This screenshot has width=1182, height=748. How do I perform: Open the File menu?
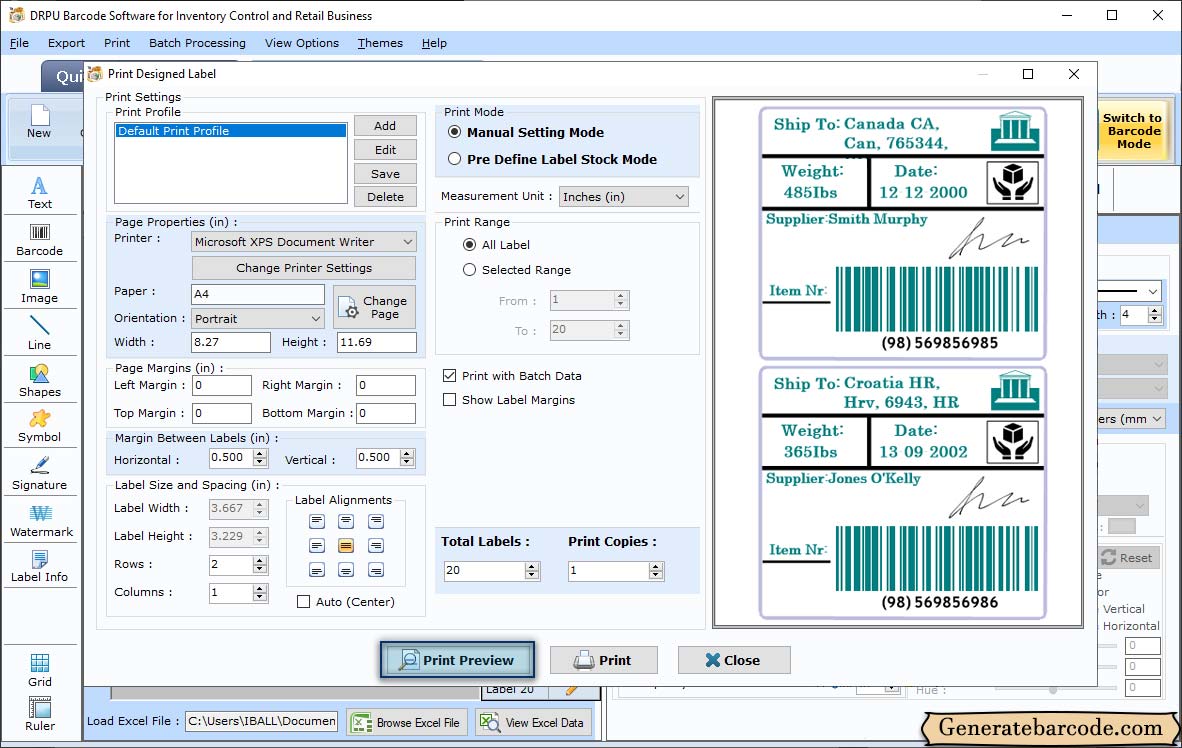20,43
